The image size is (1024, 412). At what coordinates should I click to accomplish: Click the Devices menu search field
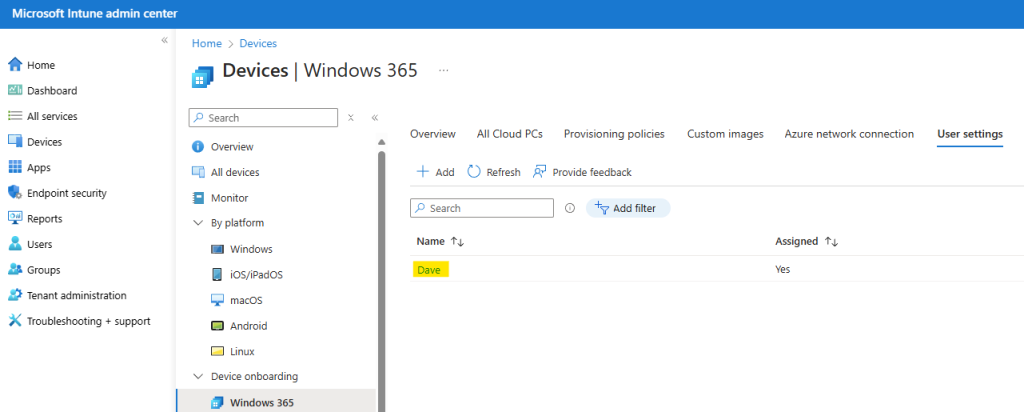point(263,118)
